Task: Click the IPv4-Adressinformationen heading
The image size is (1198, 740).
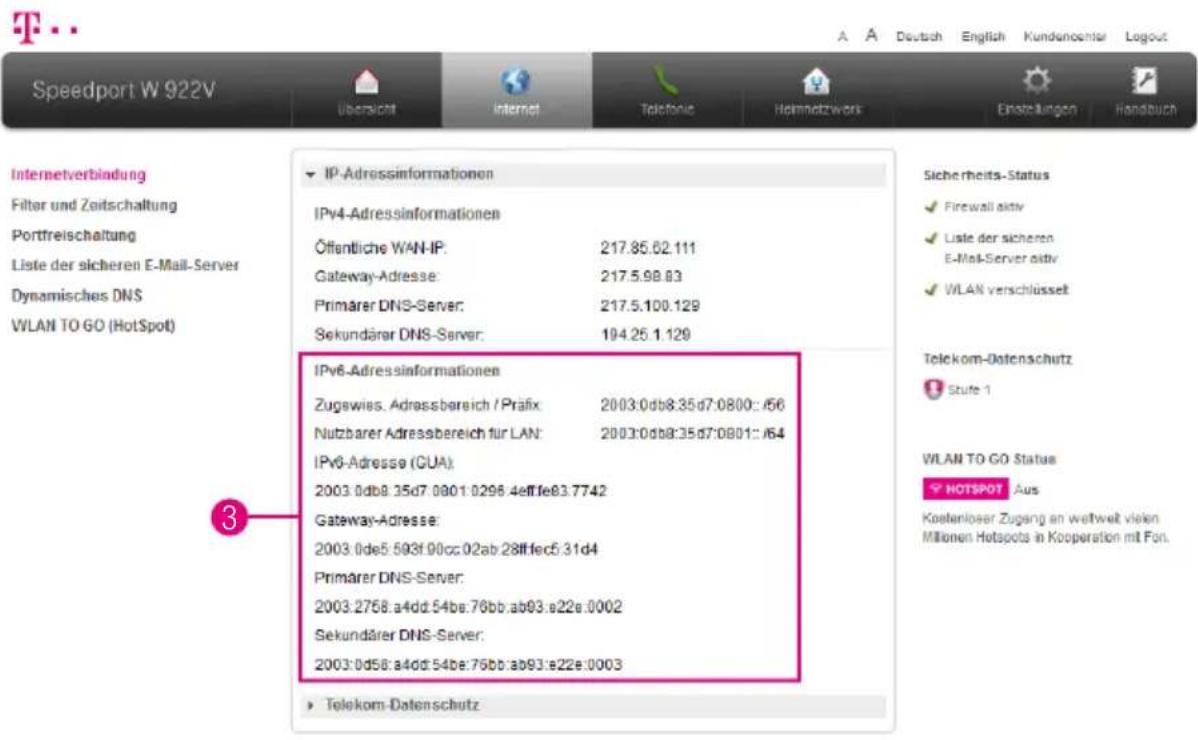Action: (x=407, y=214)
